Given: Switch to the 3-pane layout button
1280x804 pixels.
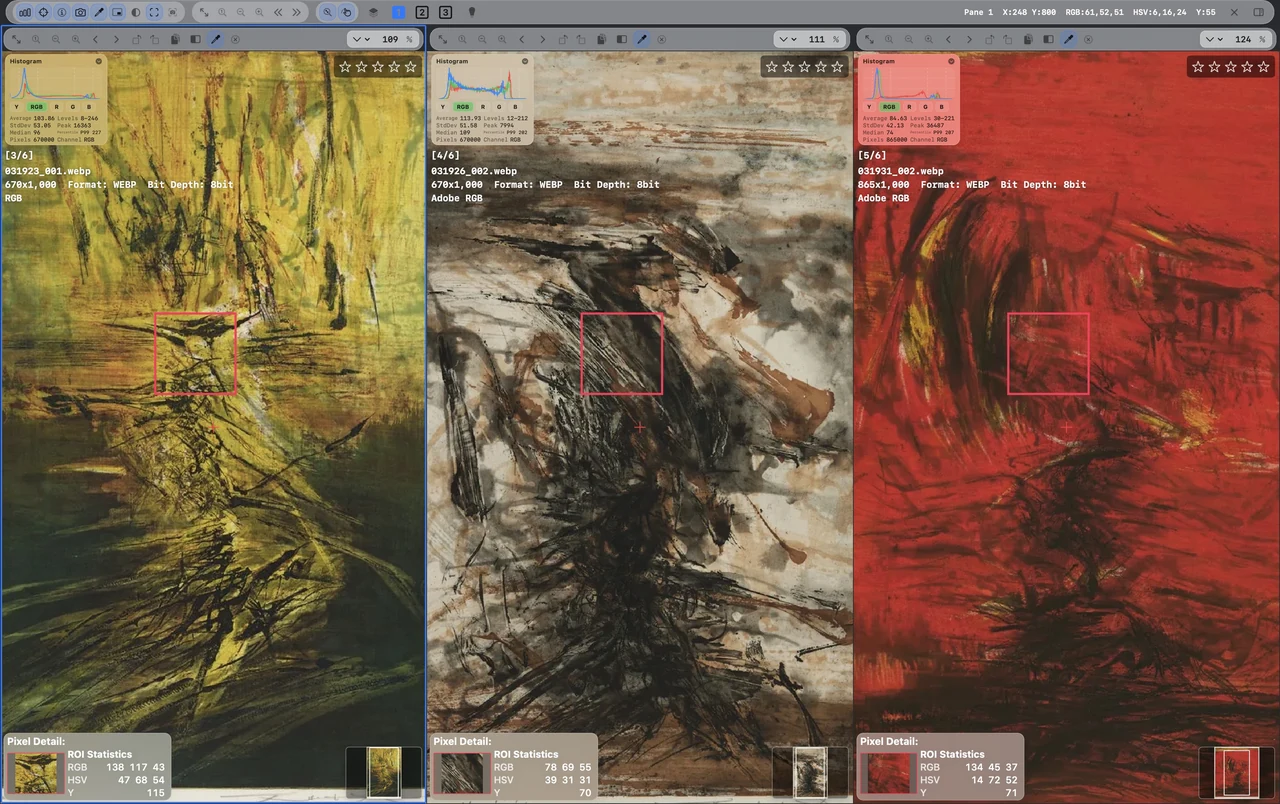Looking at the screenshot, I should click(x=445, y=12).
